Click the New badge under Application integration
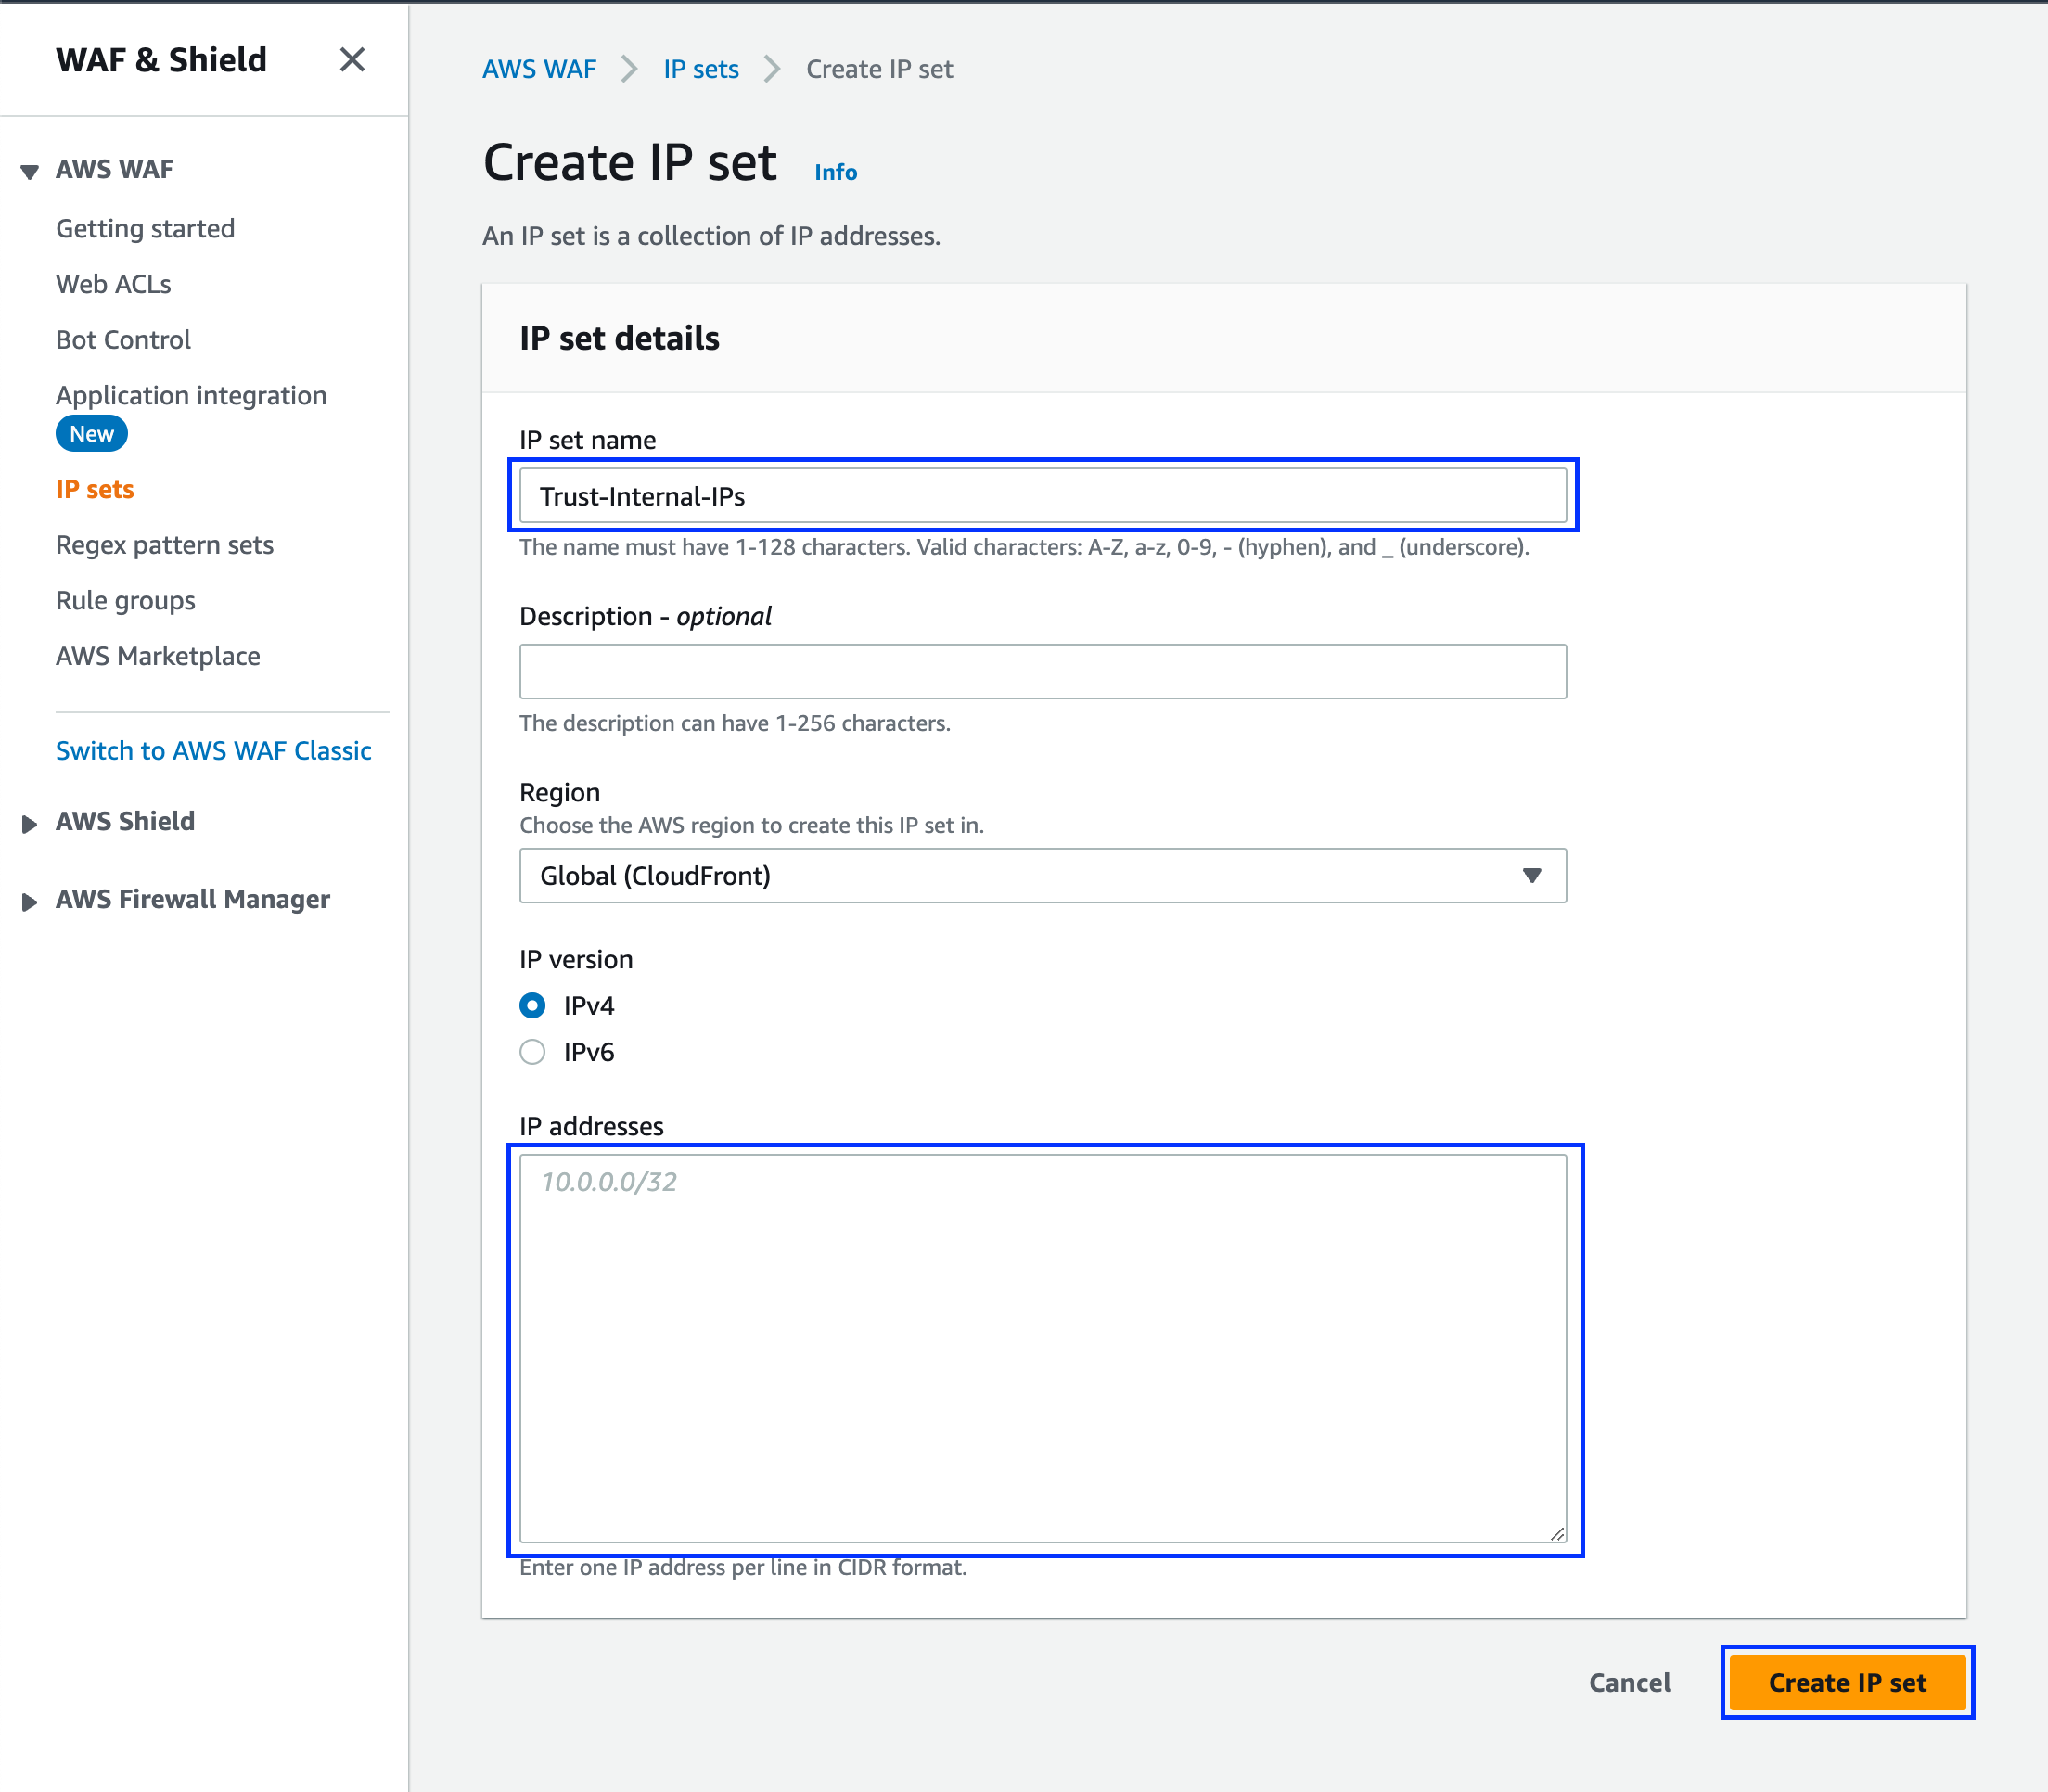2048x1792 pixels. 92,434
